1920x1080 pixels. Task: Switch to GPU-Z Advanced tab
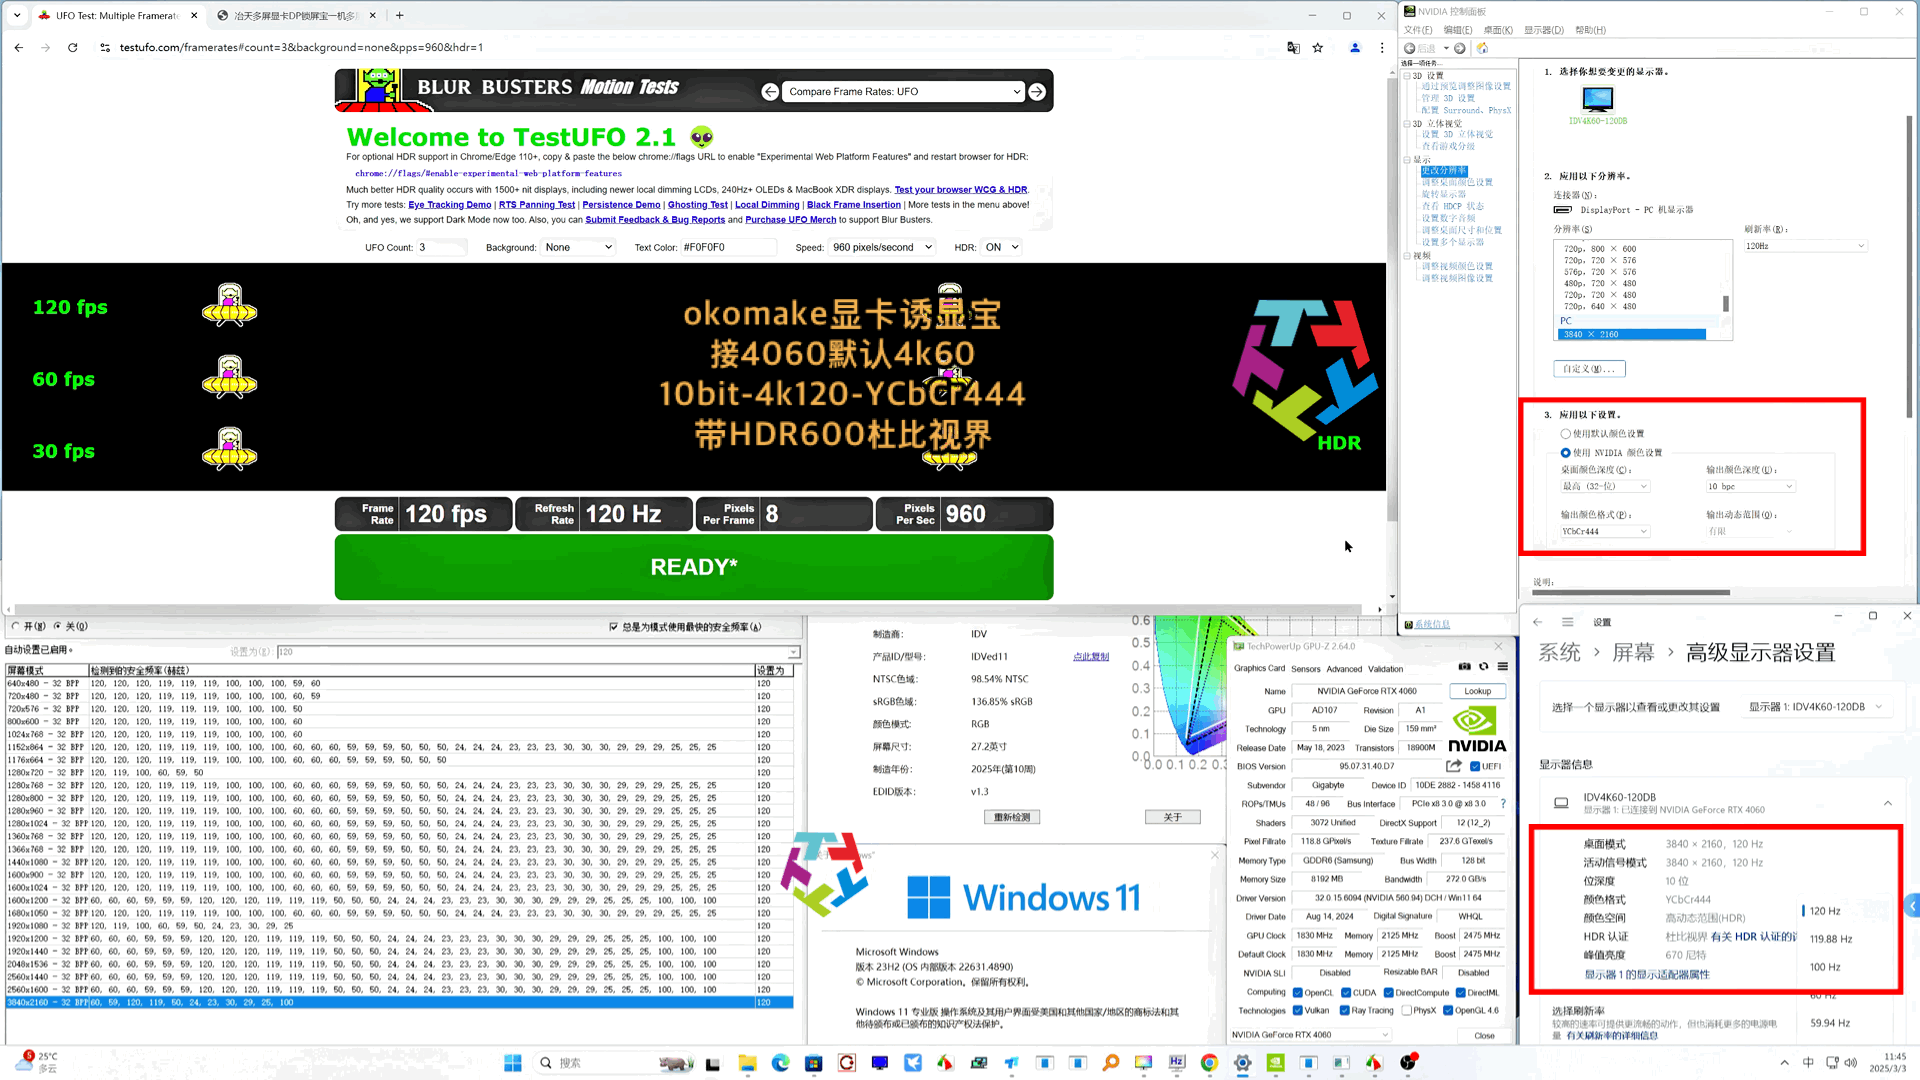pos(1344,669)
